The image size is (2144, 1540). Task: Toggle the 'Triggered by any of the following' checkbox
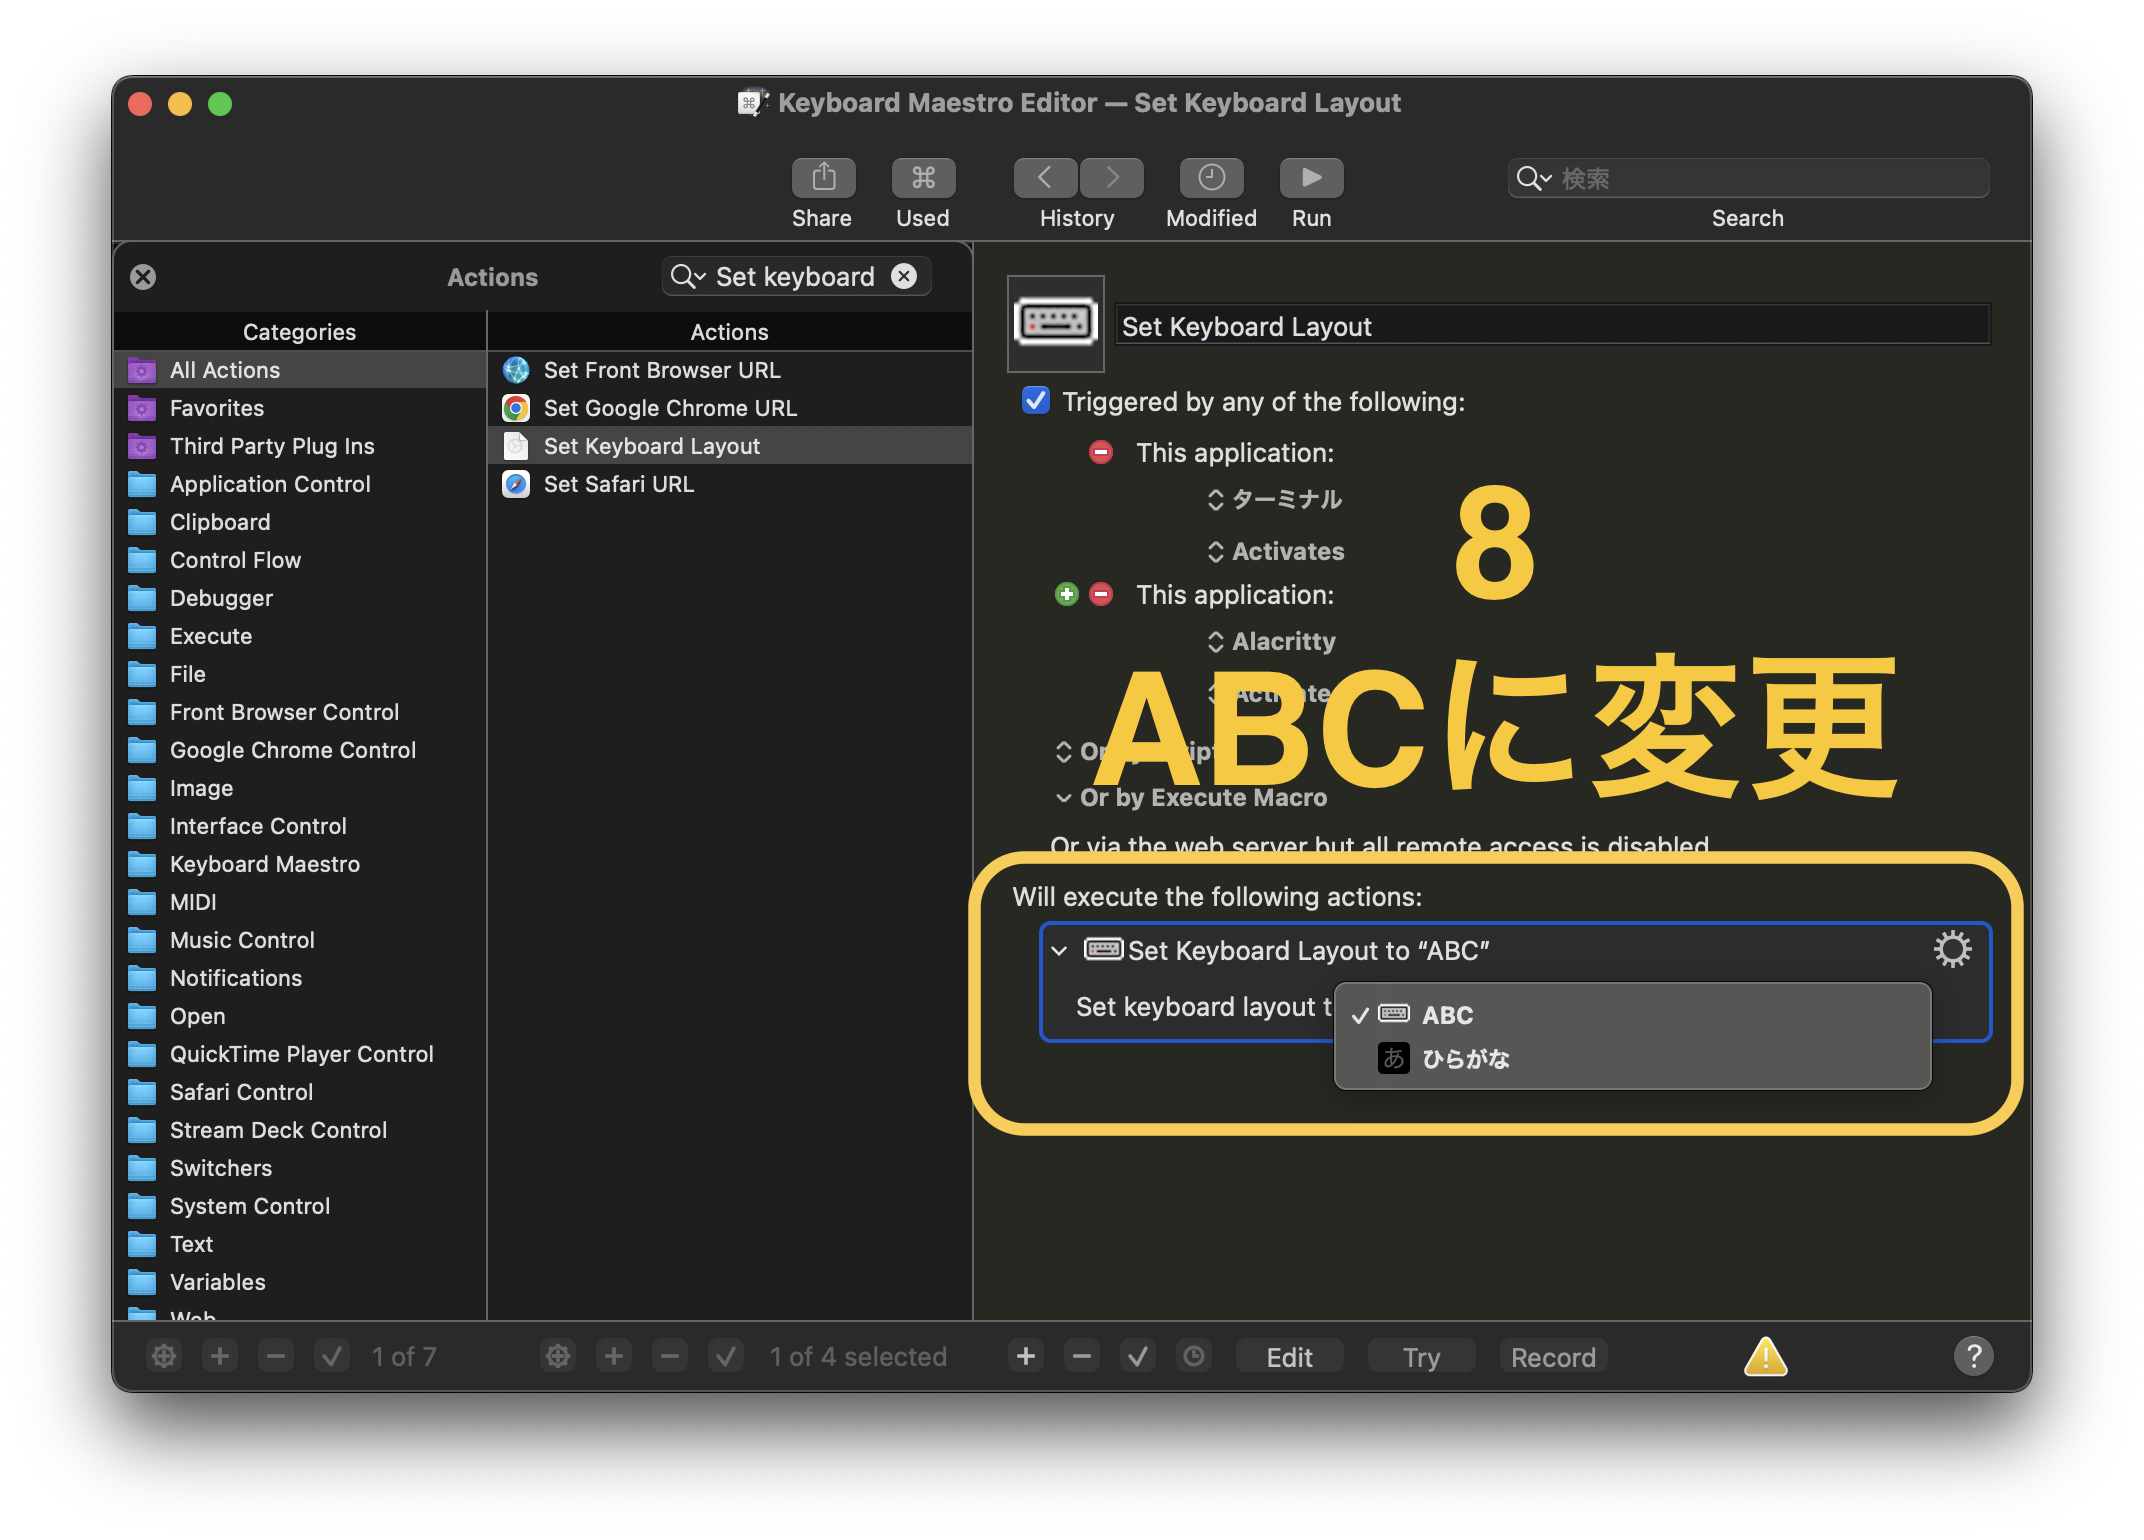tap(1036, 401)
